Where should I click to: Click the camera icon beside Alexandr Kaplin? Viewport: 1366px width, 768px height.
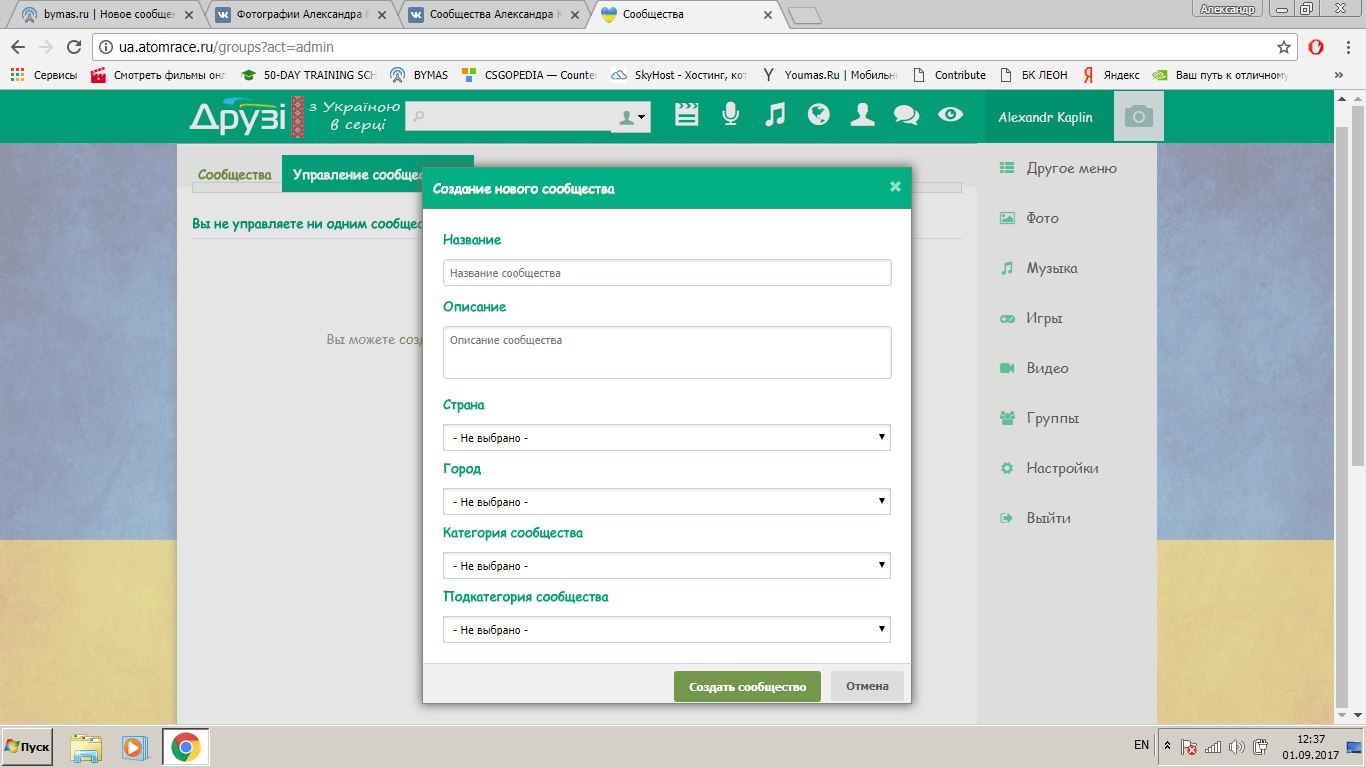[x=1138, y=117]
